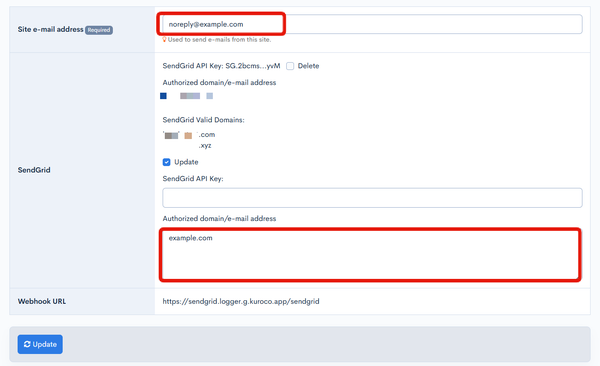Image resolution: width=600 pixels, height=366 pixels.
Task: Click the '.com' valid domain entry
Action: coord(207,135)
